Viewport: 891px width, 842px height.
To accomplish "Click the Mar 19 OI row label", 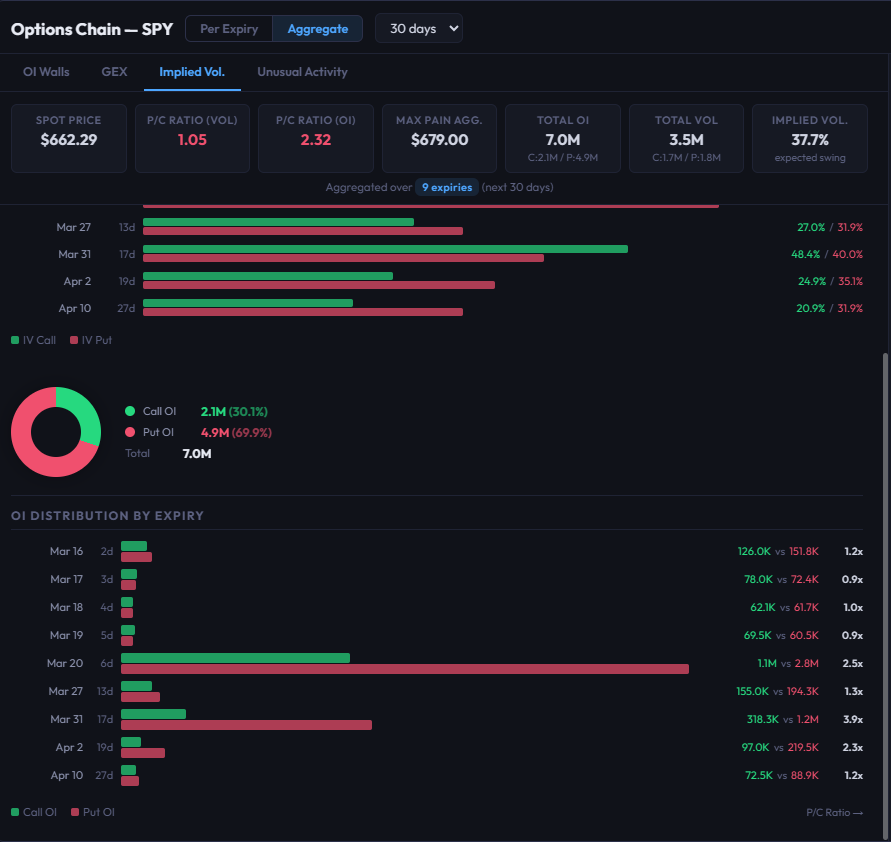I will (66, 635).
